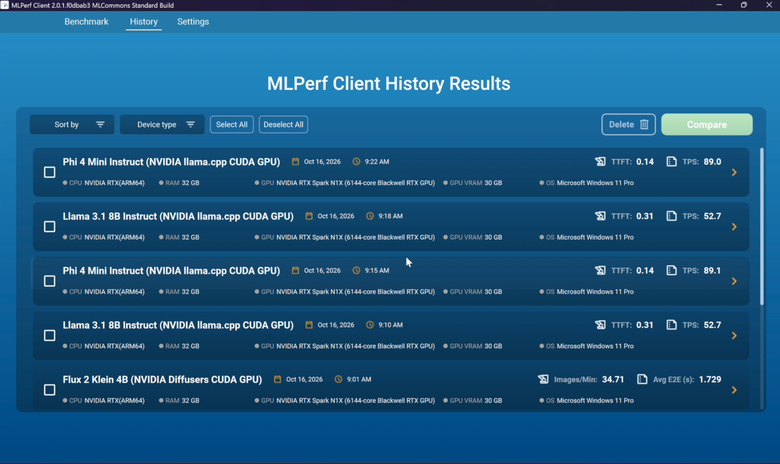Click the TTFT icon in Llama 9:18 AM row

(600, 216)
